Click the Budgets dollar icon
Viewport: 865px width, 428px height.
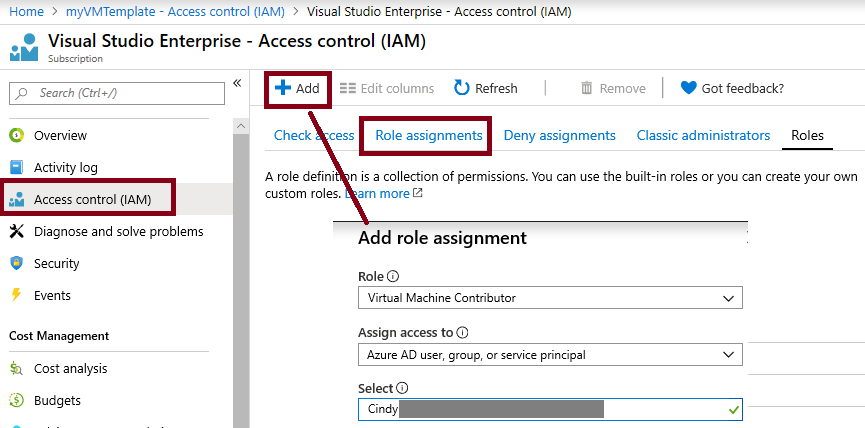17,400
